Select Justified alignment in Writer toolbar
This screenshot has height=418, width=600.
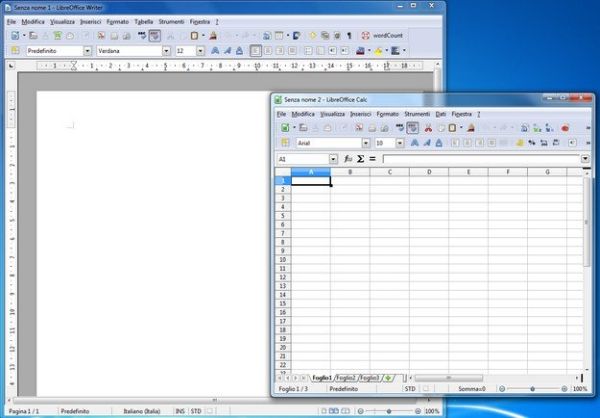tap(292, 51)
